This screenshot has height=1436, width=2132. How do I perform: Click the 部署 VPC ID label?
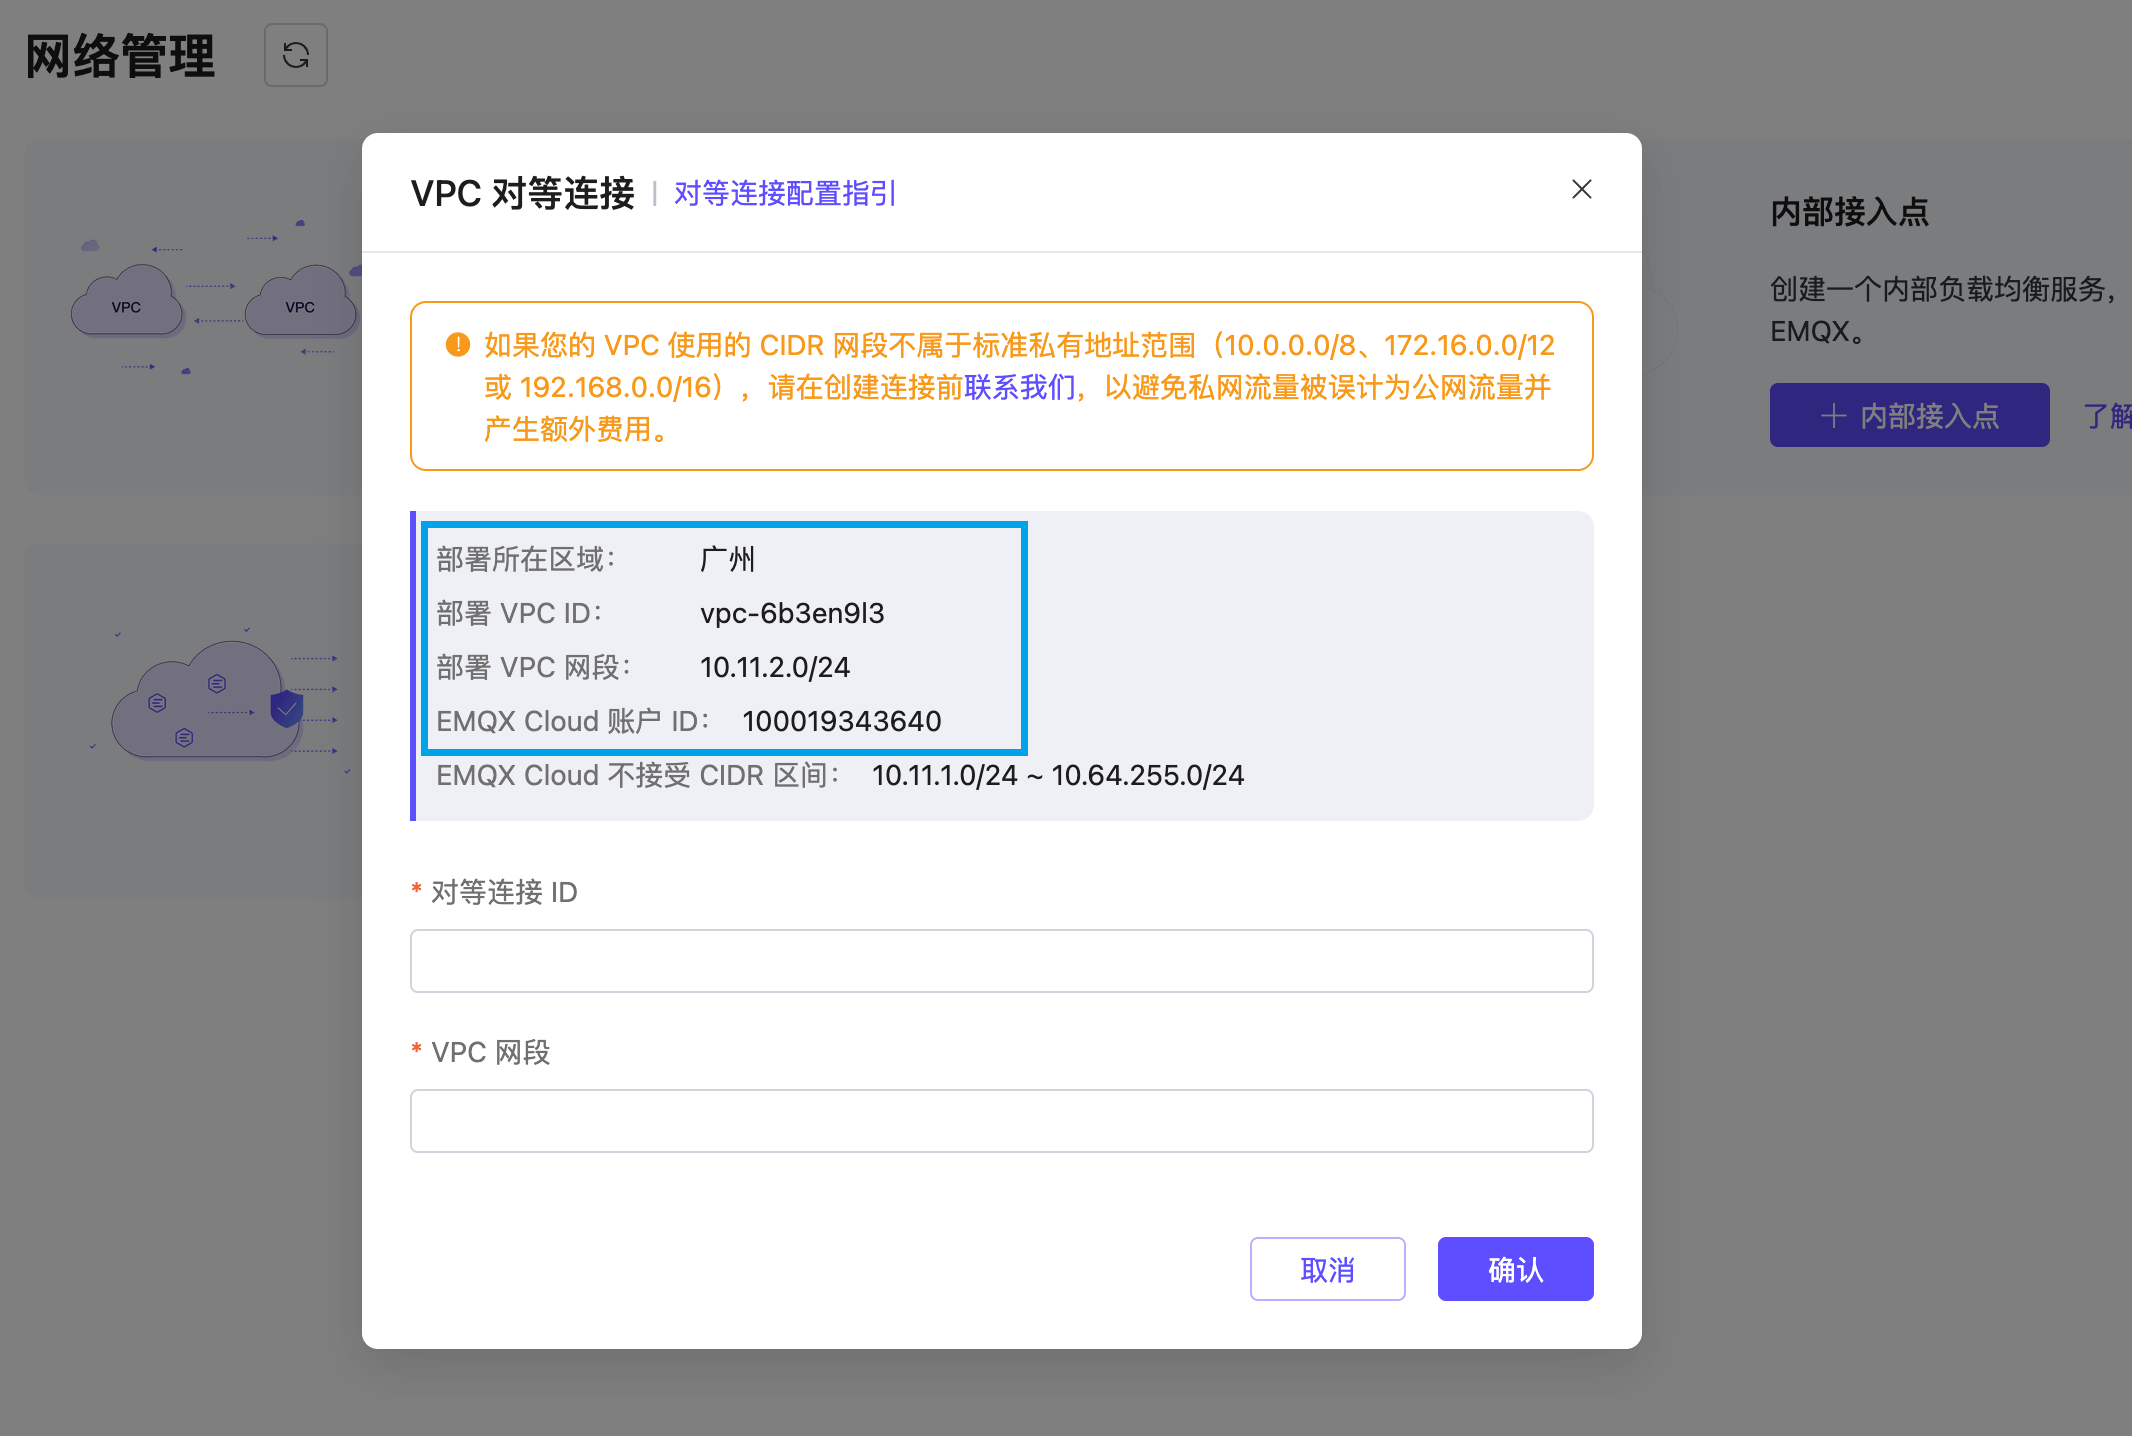519,613
